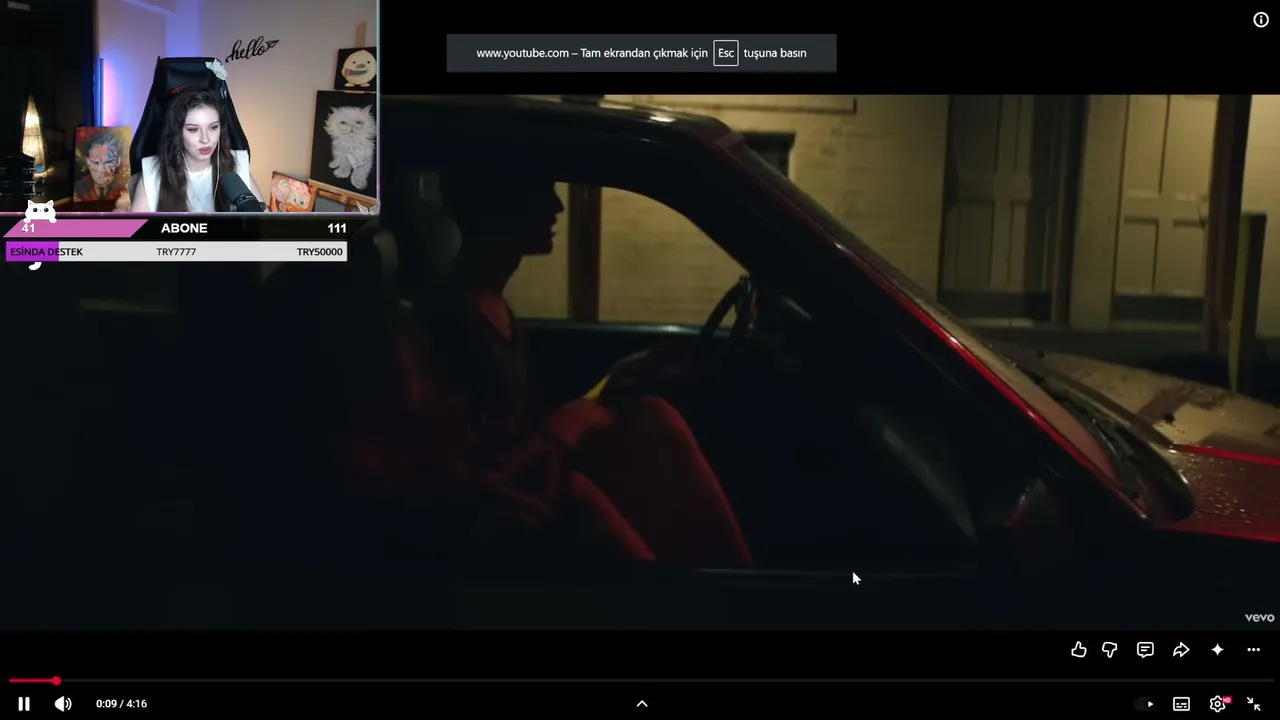Click the red playhead on the progress bar
The width and height of the screenshot is (1280, 720).
(56, 681)
